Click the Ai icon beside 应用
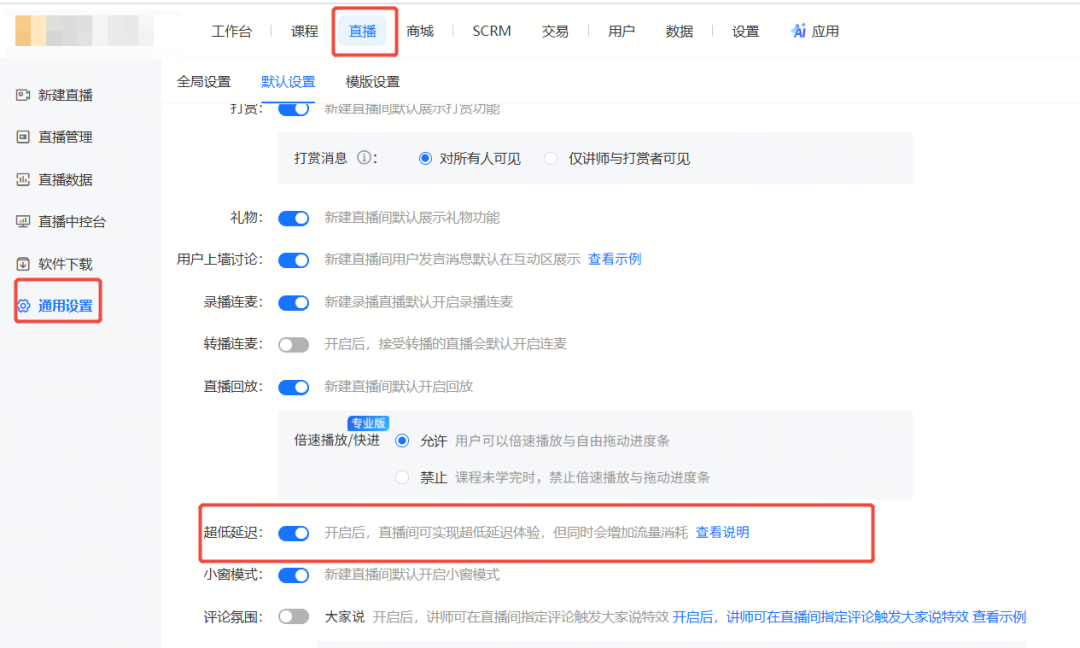 798,31
